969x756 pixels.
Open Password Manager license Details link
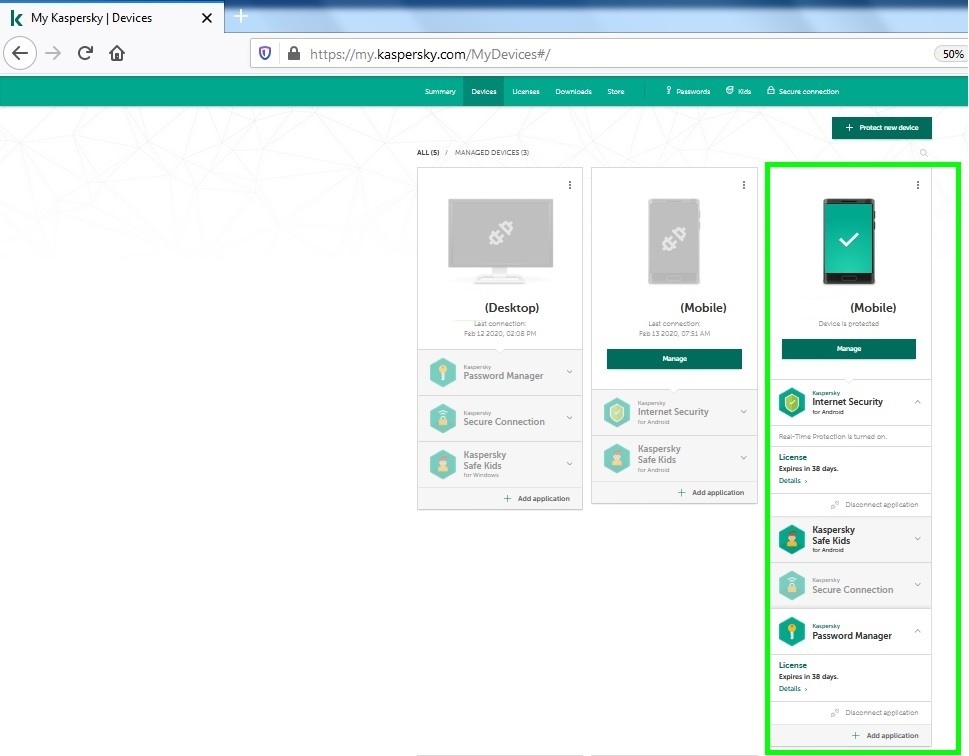click(x=793, y=689)
